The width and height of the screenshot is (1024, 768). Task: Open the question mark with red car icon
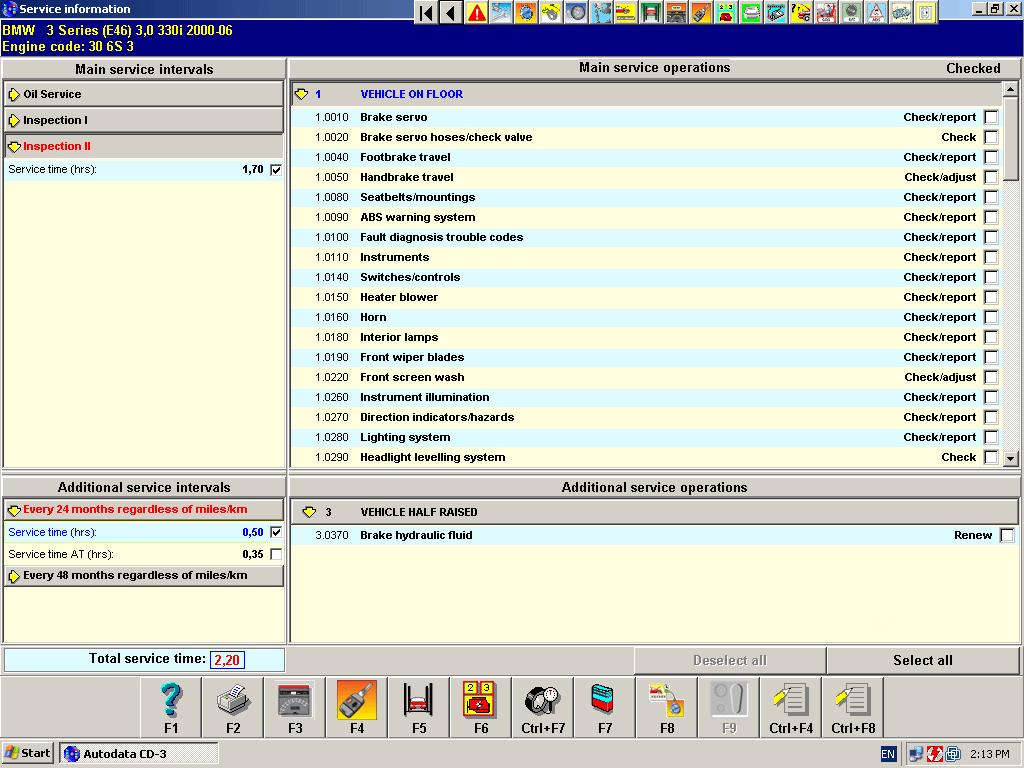tap(801, 12)
